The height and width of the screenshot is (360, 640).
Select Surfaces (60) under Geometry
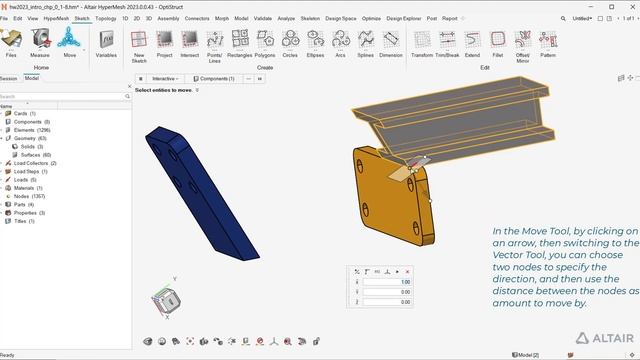[x=36, y=155]
